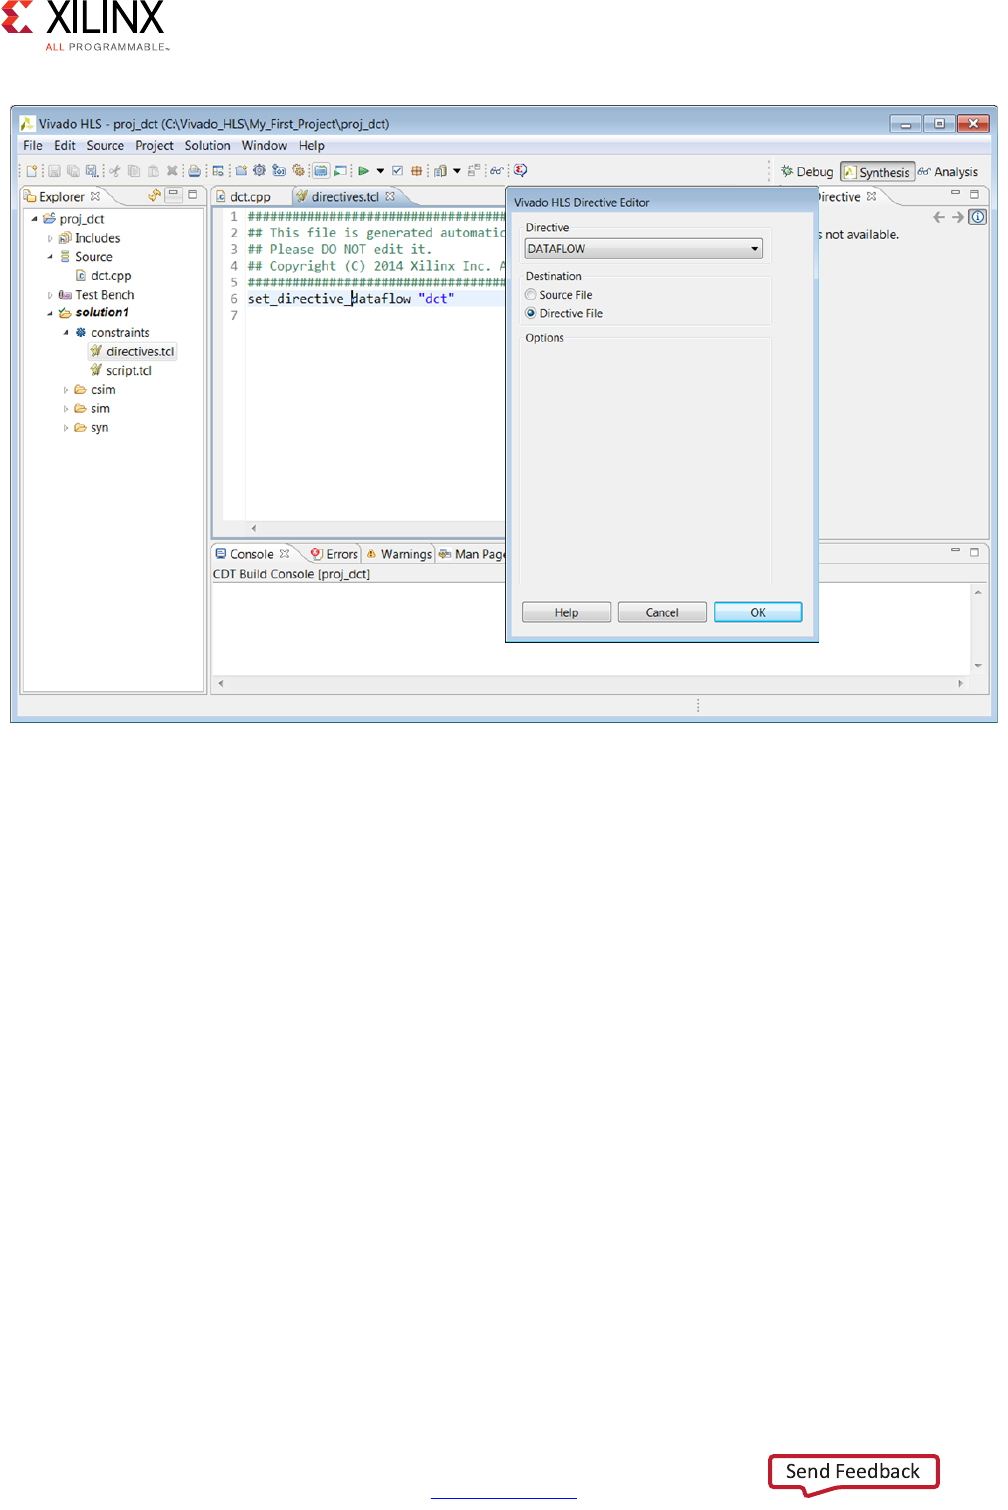Screen dimensions: 1008x1510
Task: Collapse the solution1 tree node
Action: [x=50, y=313]
